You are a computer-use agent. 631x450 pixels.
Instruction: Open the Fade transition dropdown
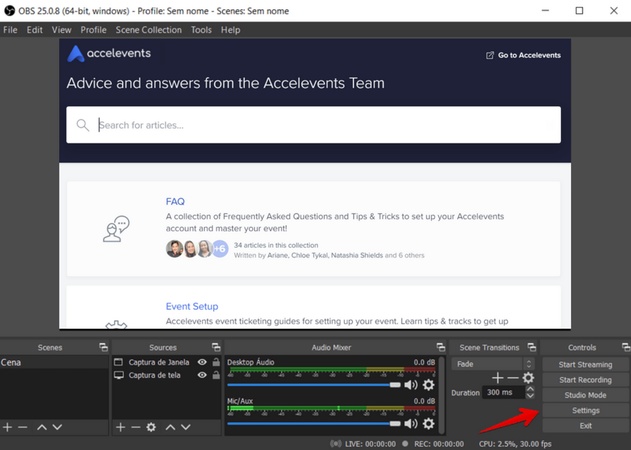(492, 363)
